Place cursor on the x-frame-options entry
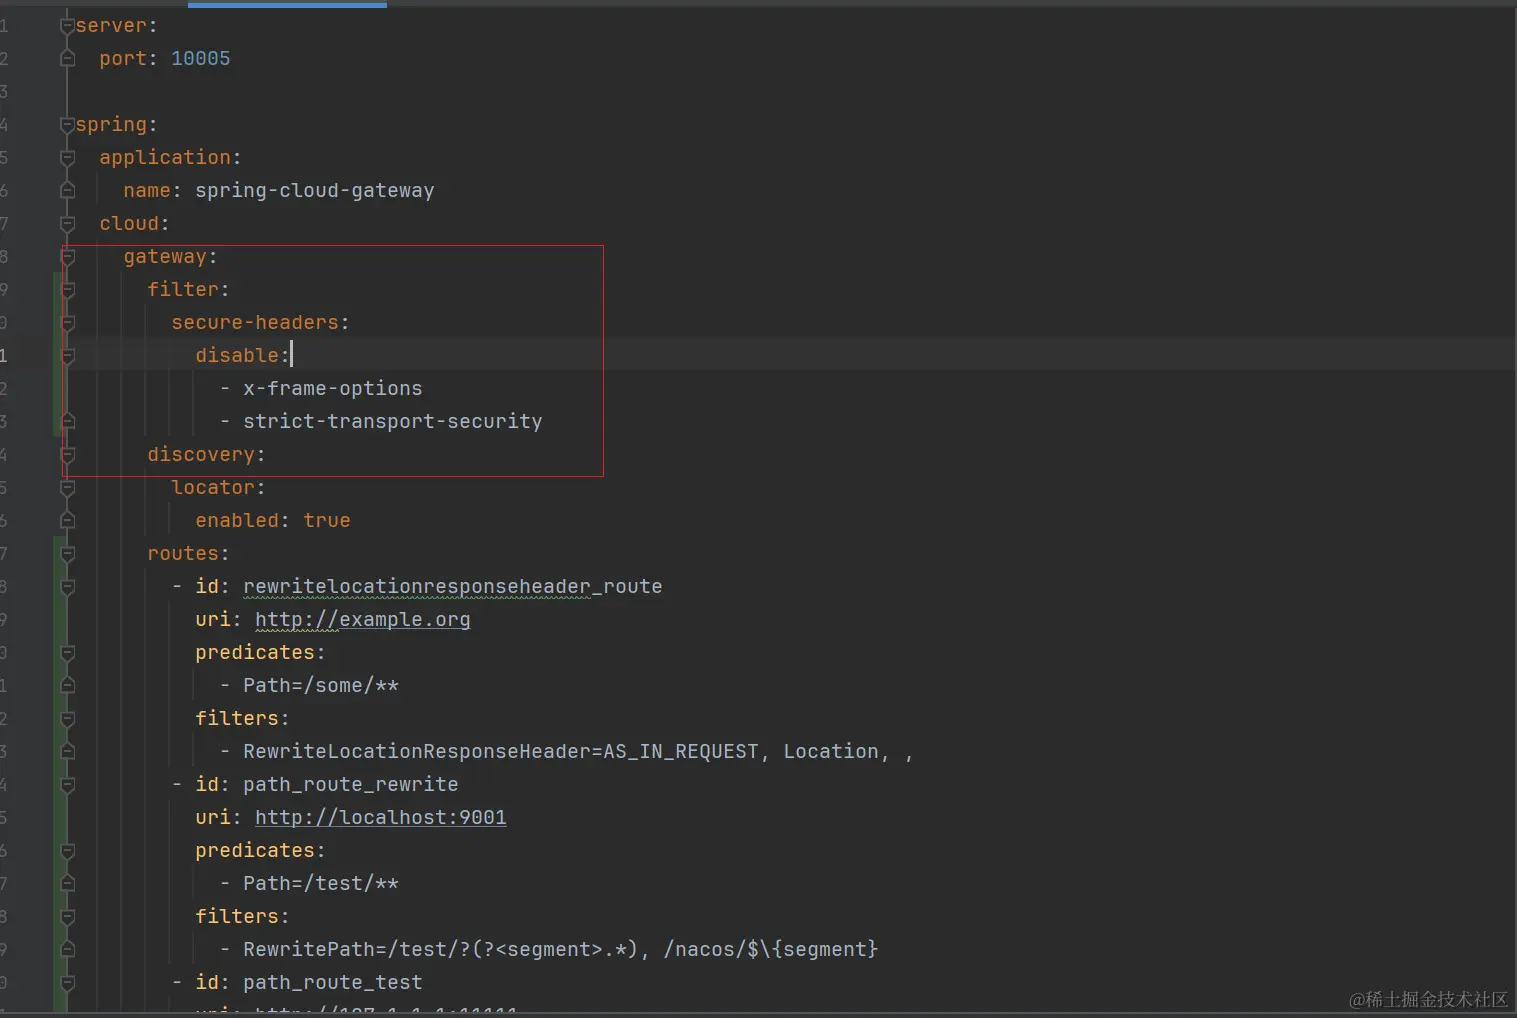The height and width of the screenshot is (1018, 1517). click(332, 389)
